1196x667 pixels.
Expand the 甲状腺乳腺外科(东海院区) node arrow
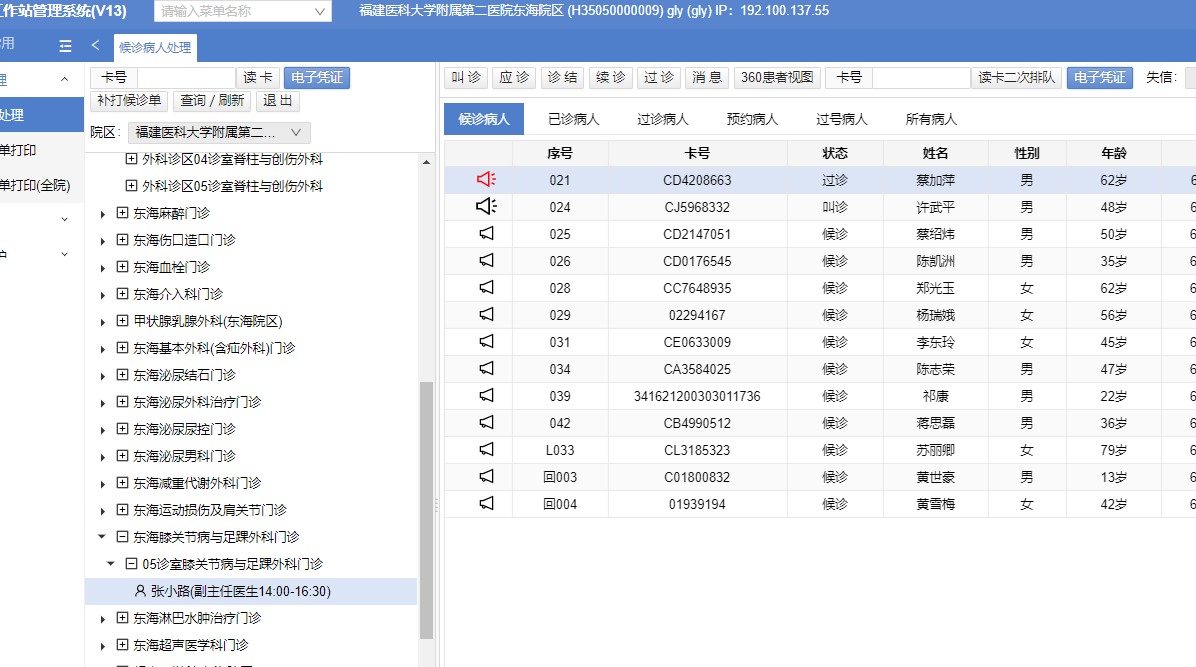(103, 322)
